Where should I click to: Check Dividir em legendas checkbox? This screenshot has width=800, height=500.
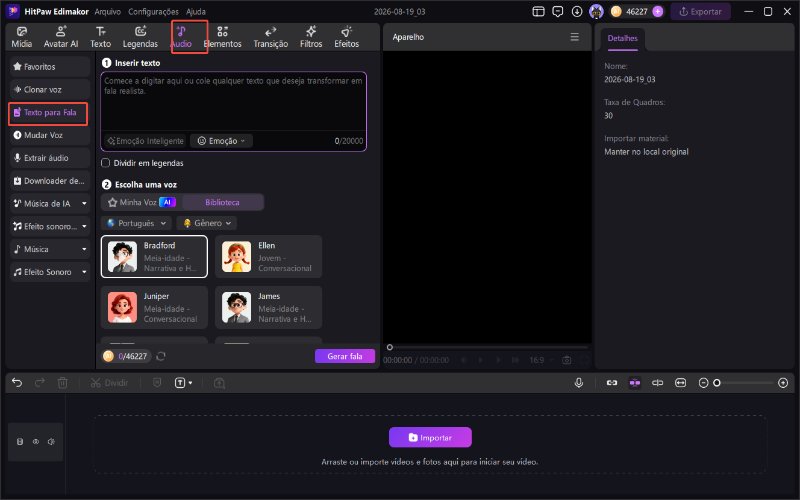pos(106,163)
